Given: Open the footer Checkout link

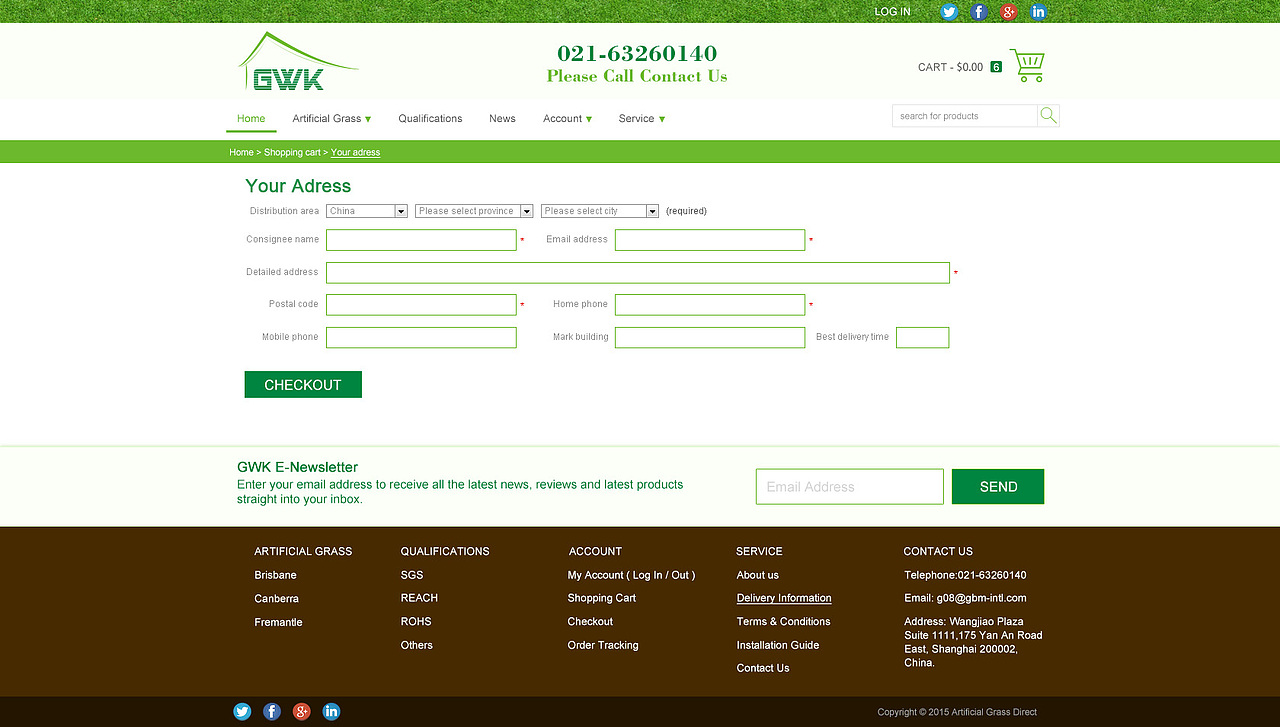Looking at the screenshot, I should [x=590, y=622].
